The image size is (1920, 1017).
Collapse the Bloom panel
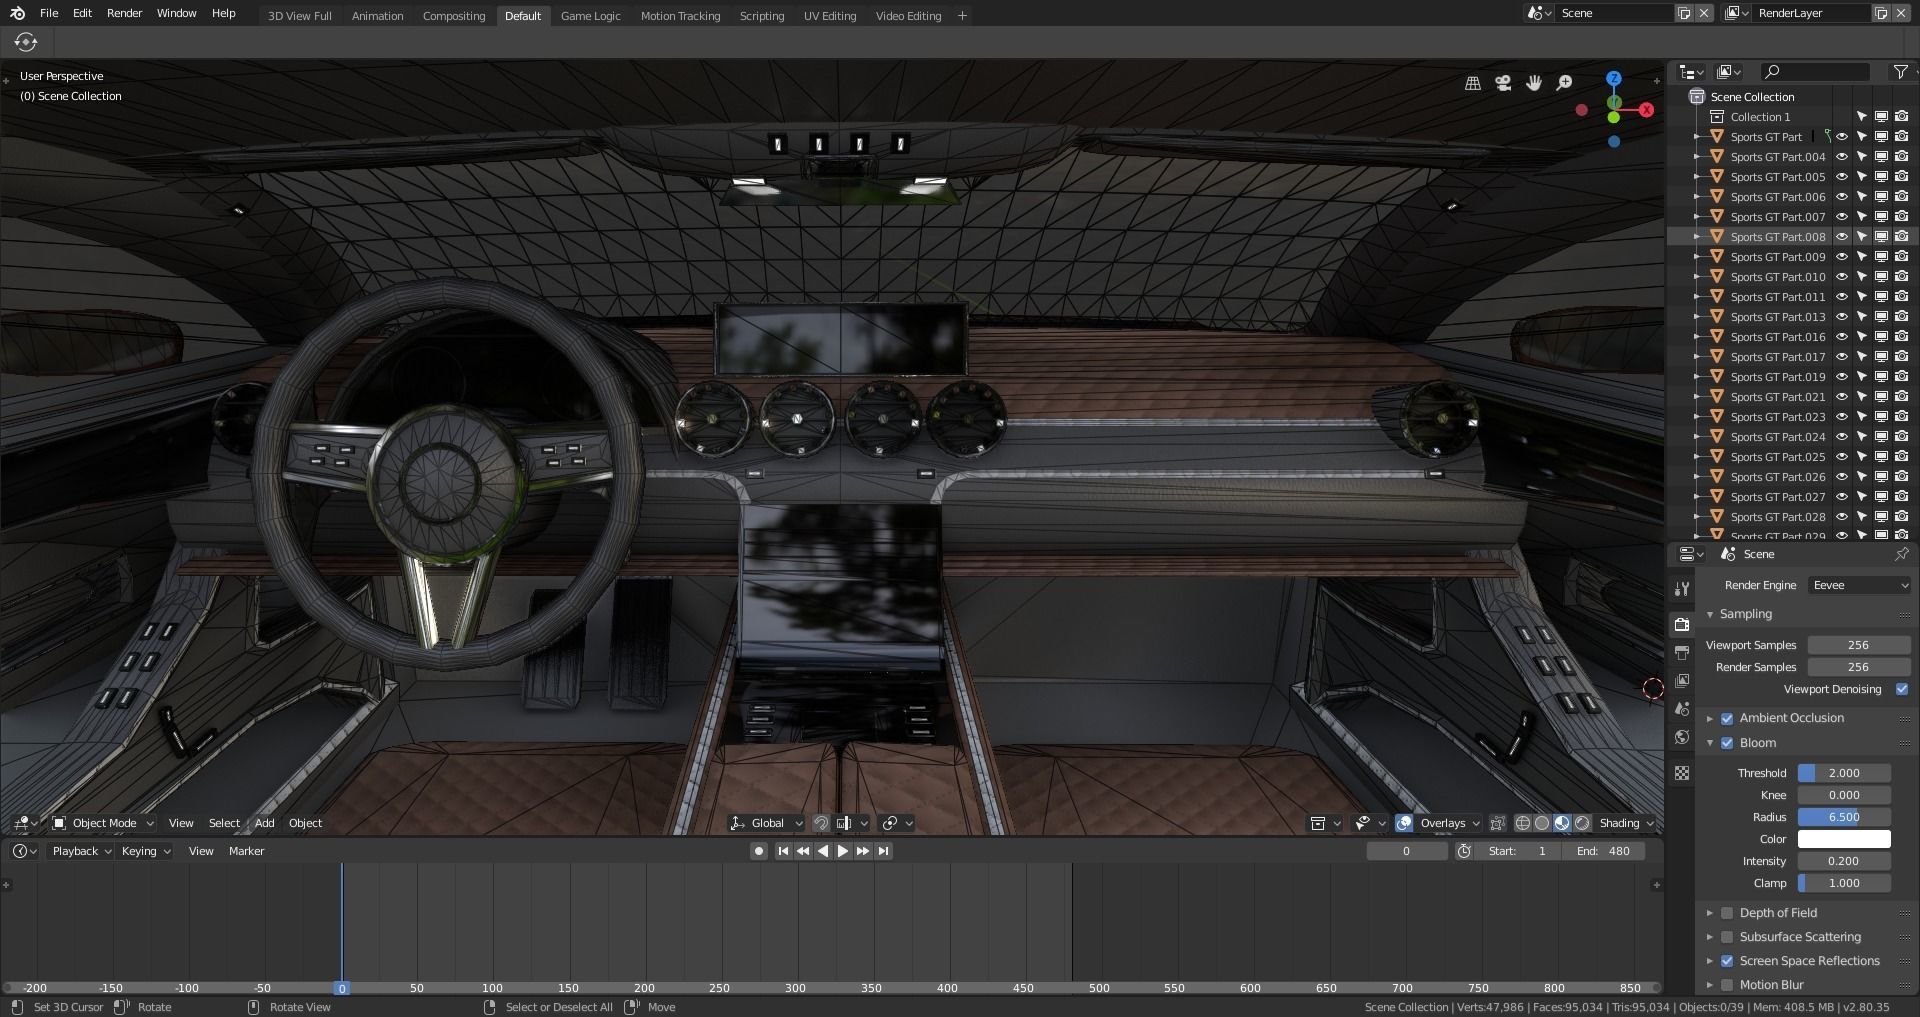point(1710,743)
